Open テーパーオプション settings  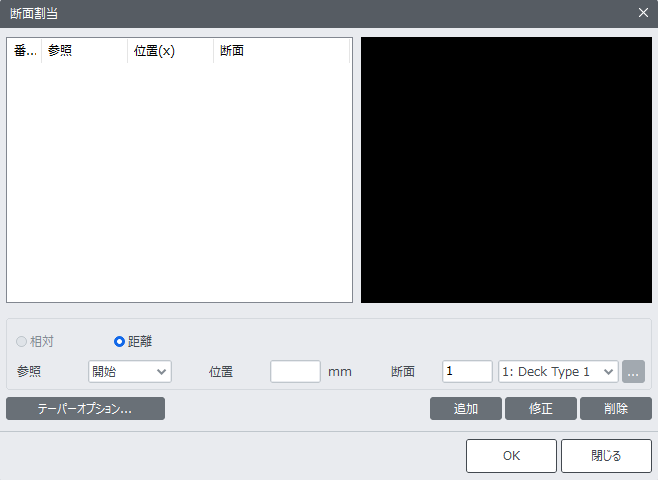pyautogui.click(x=86, y=409)
